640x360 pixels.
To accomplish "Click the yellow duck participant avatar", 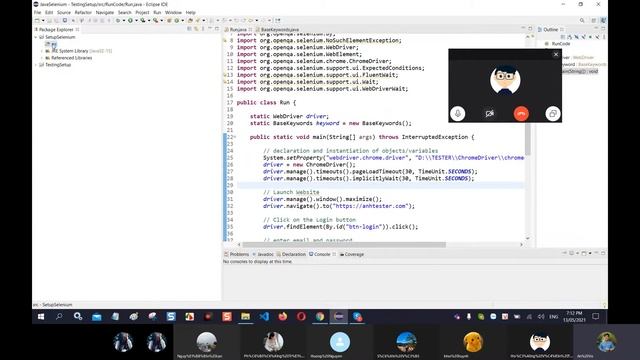I will click(x=473, y=342).
